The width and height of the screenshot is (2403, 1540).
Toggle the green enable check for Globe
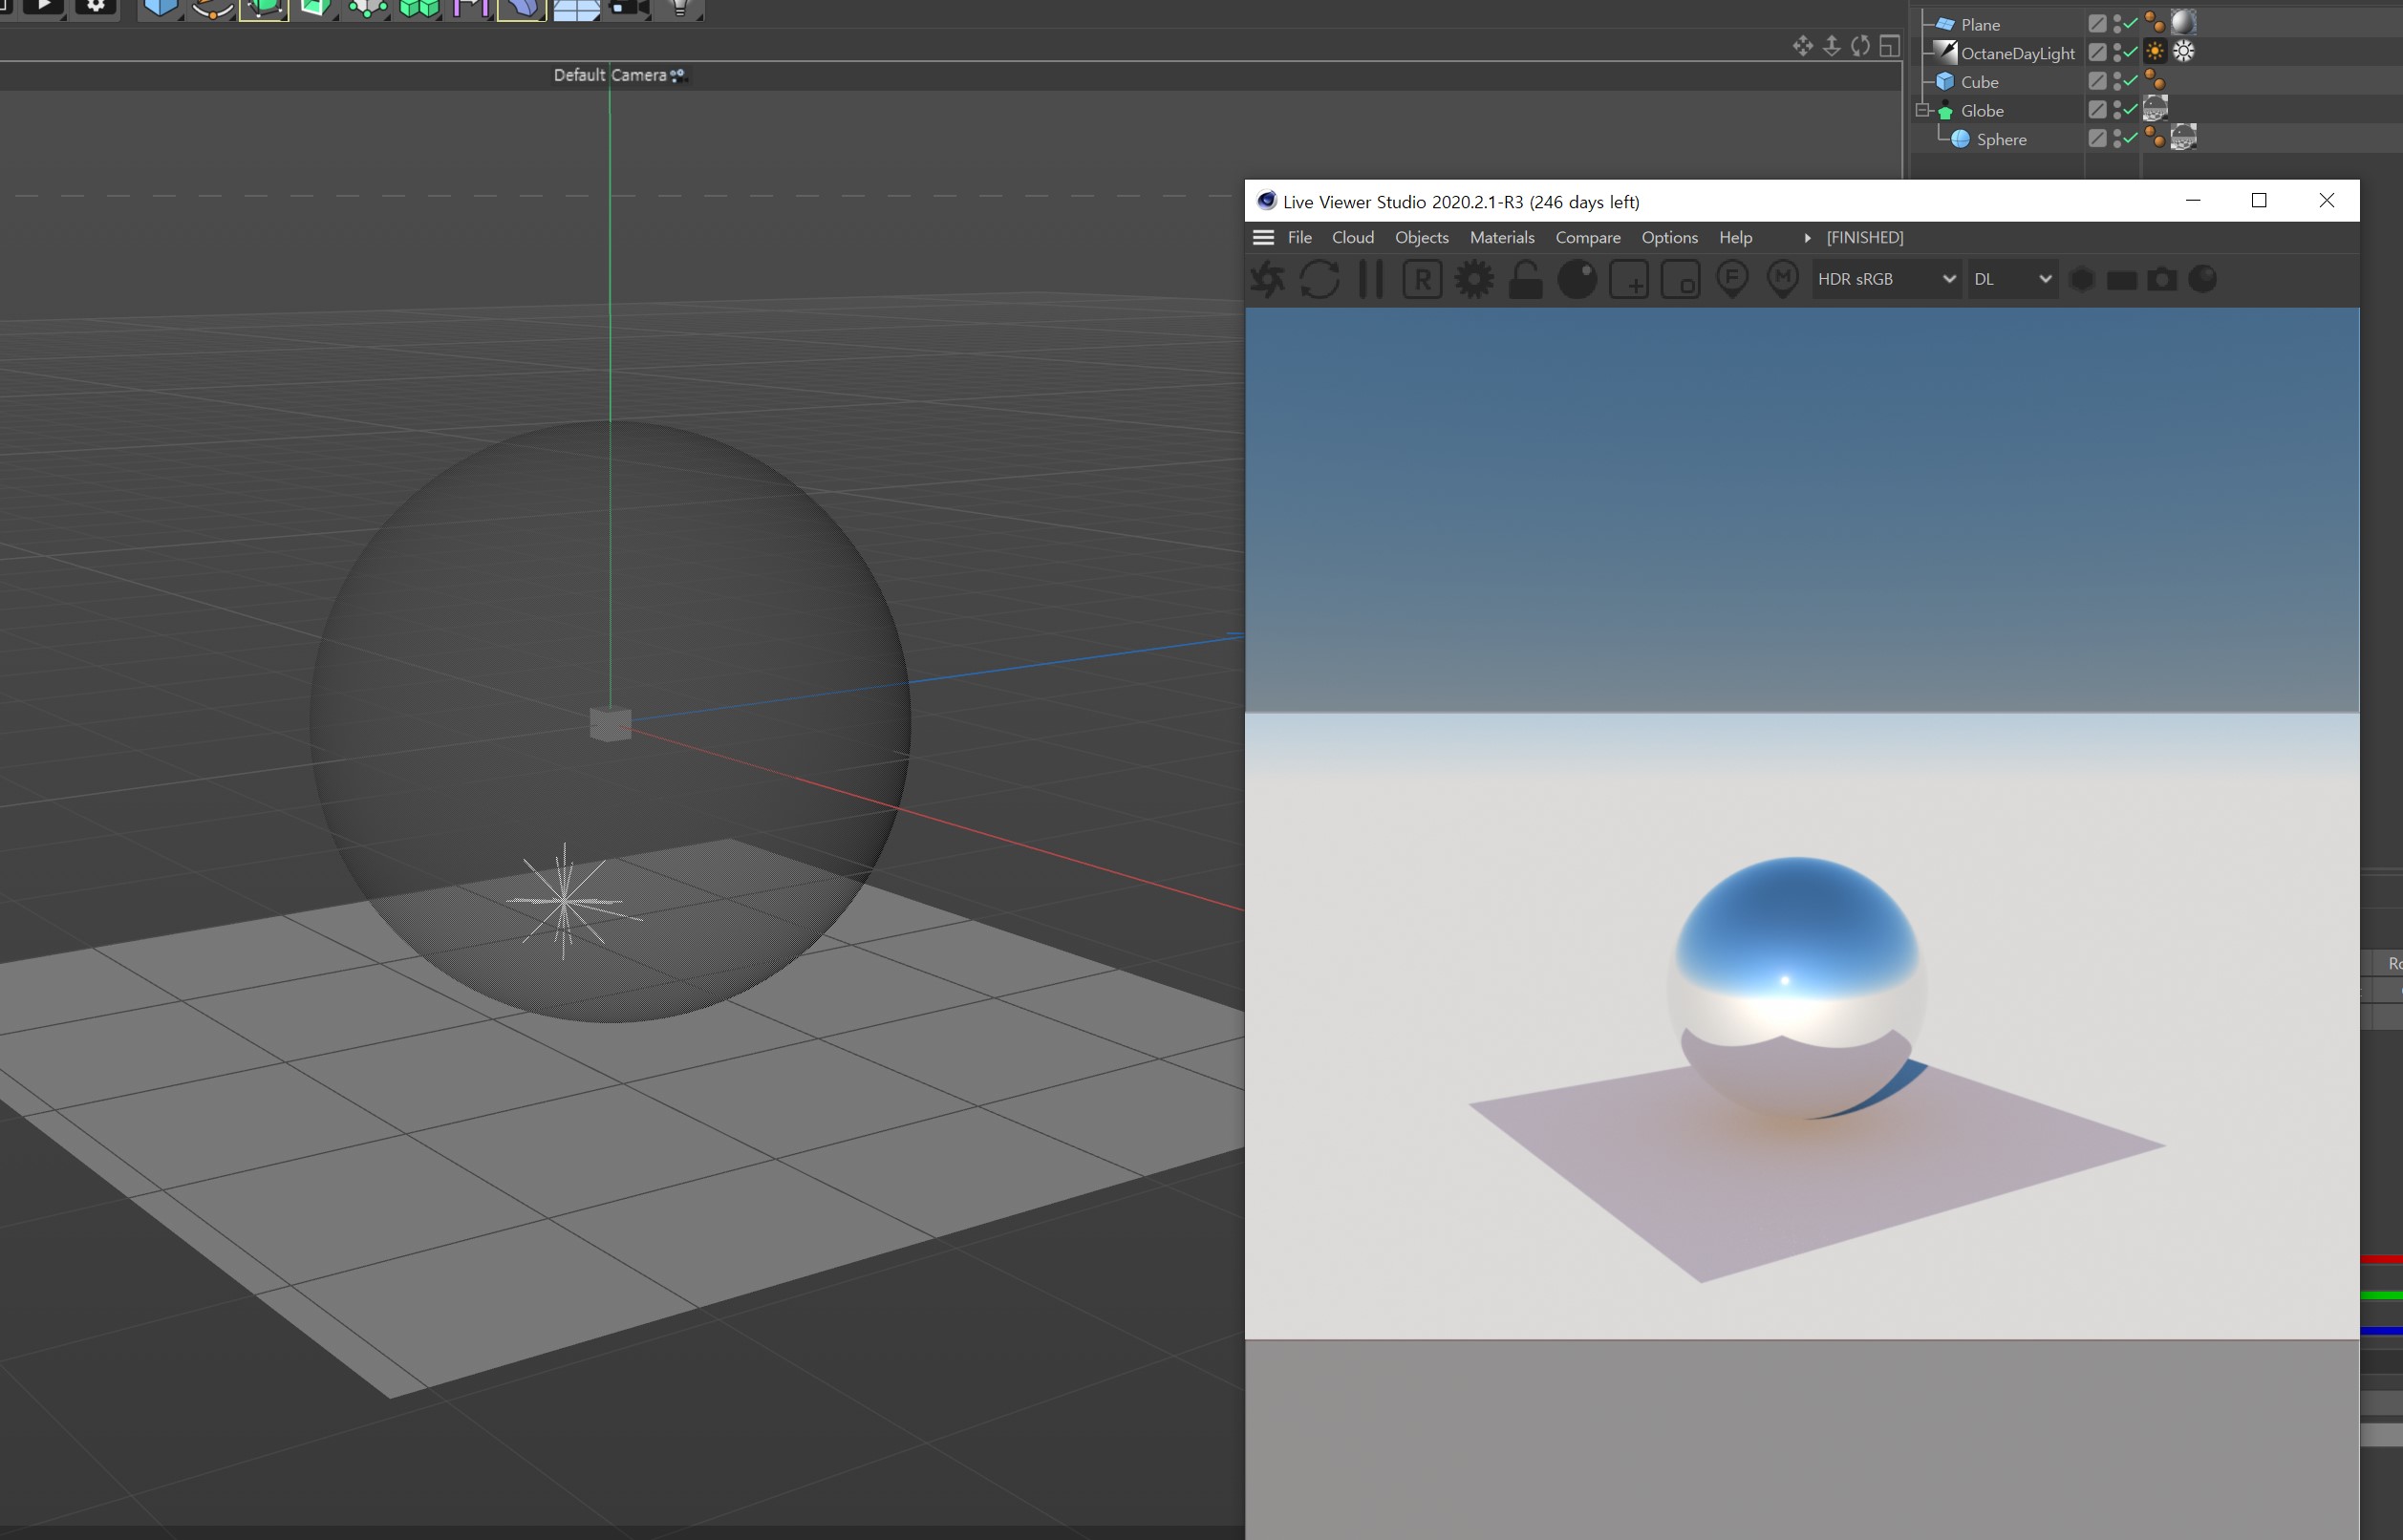pyautogui.click(x=2131, y=109)
